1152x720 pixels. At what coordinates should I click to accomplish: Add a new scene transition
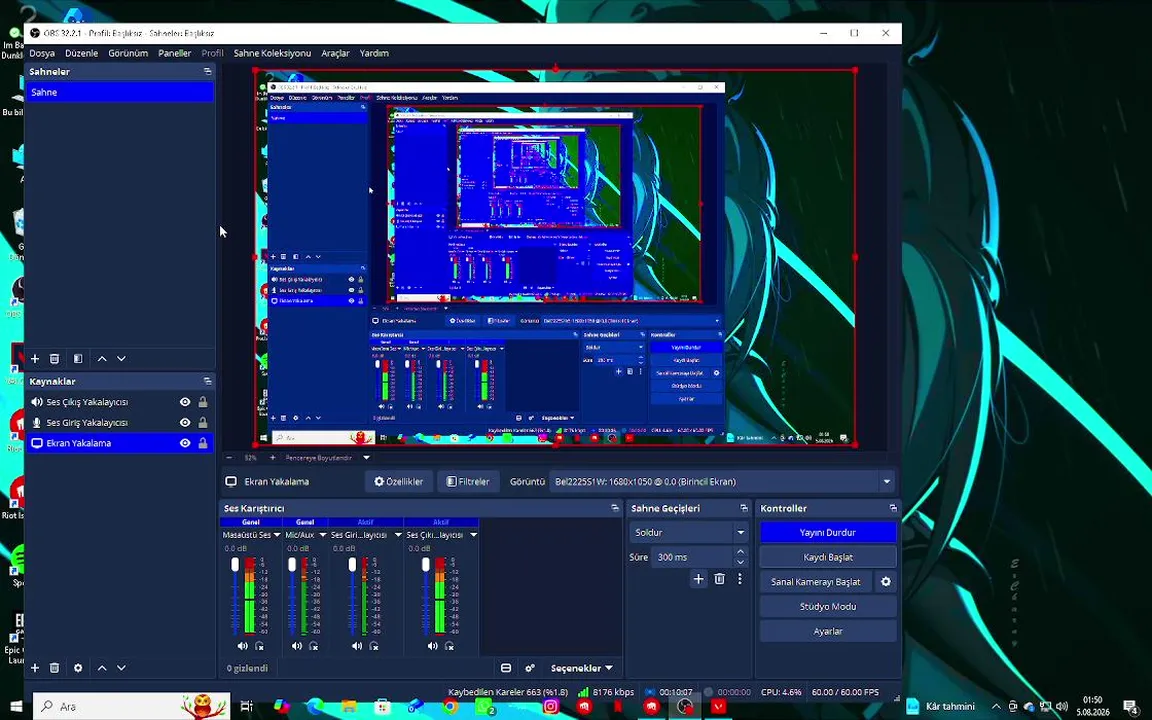[x=698, y=579]
